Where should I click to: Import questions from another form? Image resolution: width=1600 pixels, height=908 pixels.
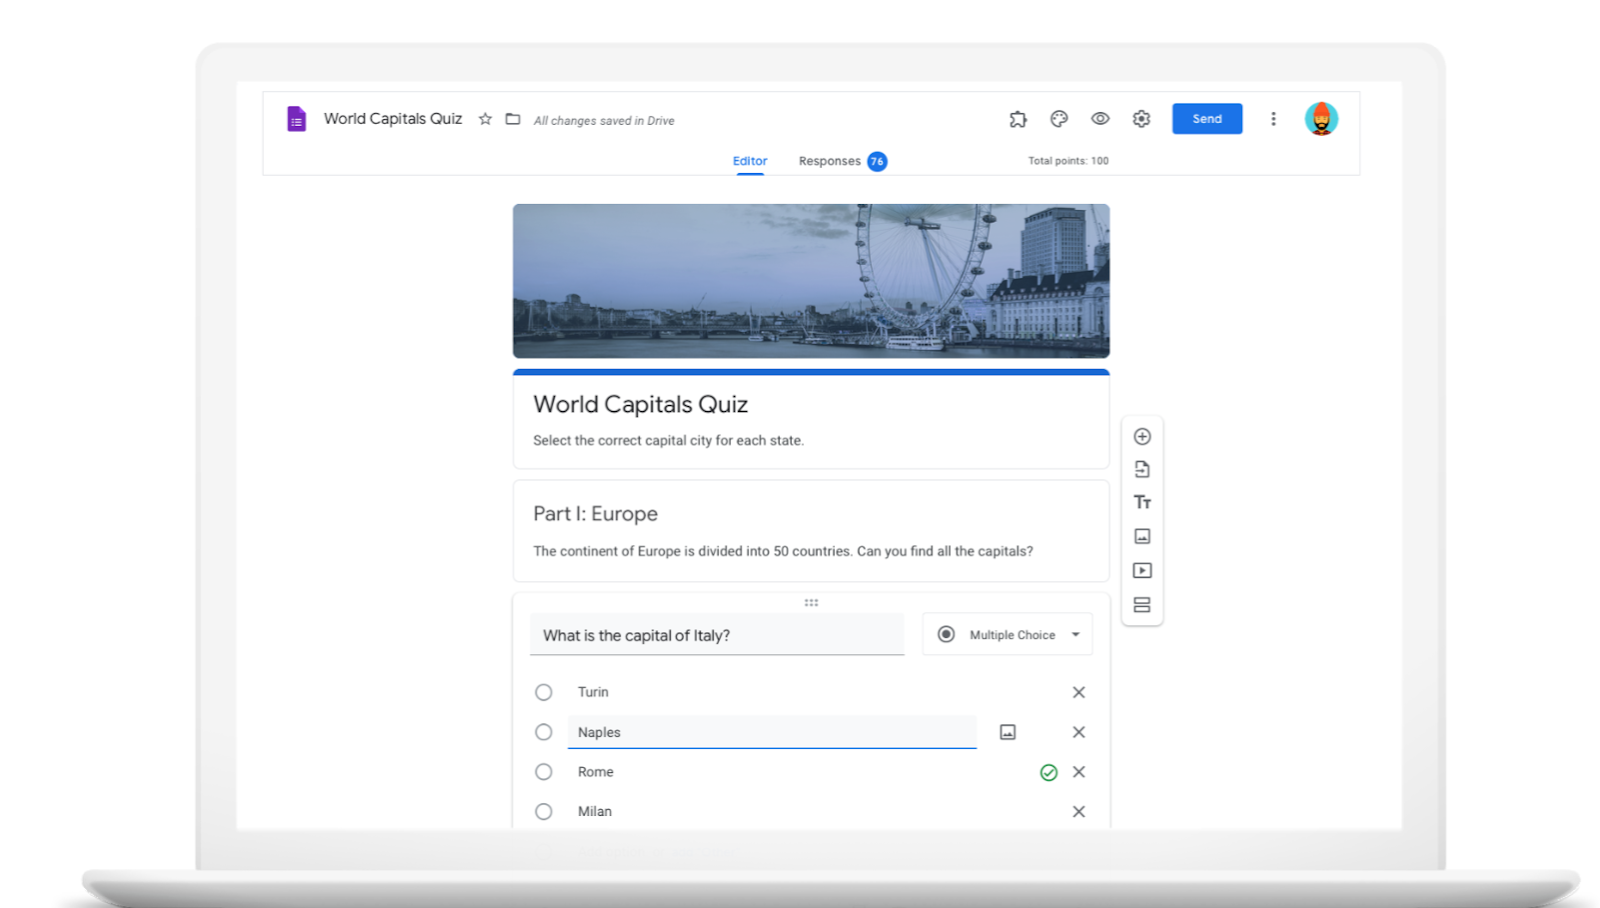[x=1142, y=469]
